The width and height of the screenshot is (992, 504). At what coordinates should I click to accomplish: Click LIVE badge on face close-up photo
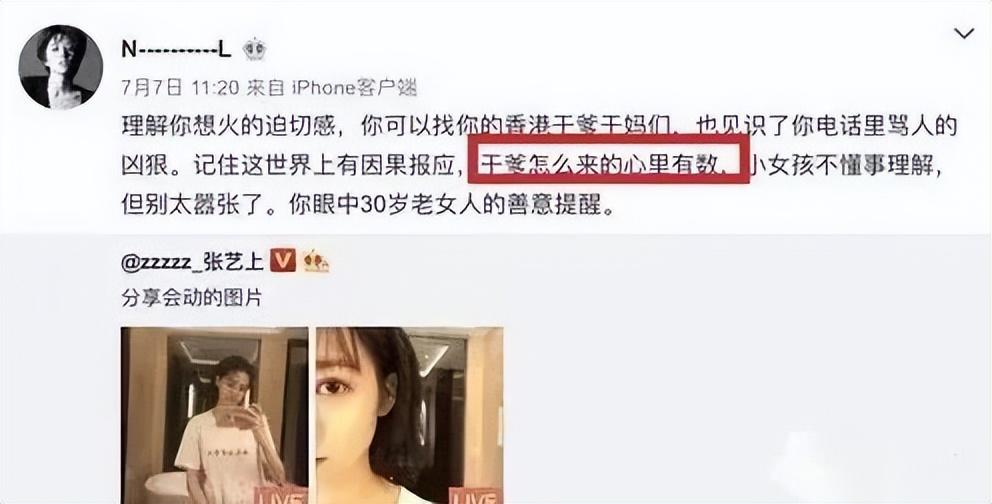coord(475,495)
